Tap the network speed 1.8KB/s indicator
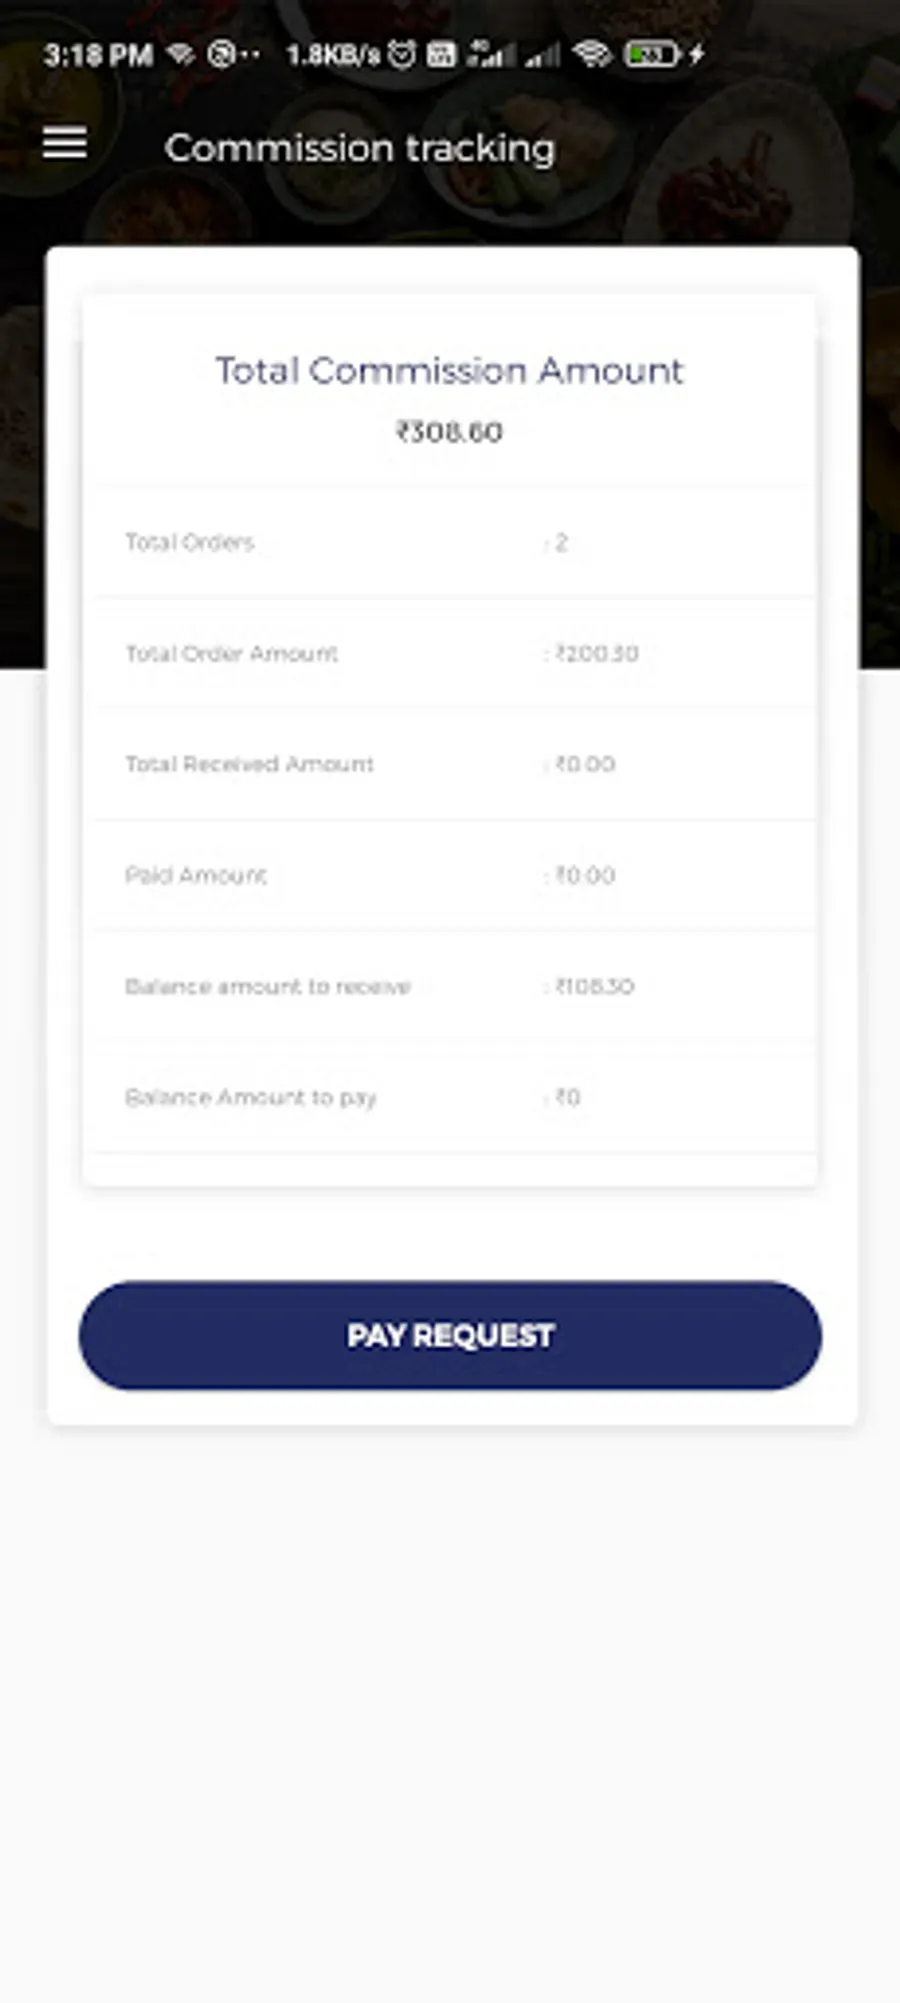 [x=333, y=54]
